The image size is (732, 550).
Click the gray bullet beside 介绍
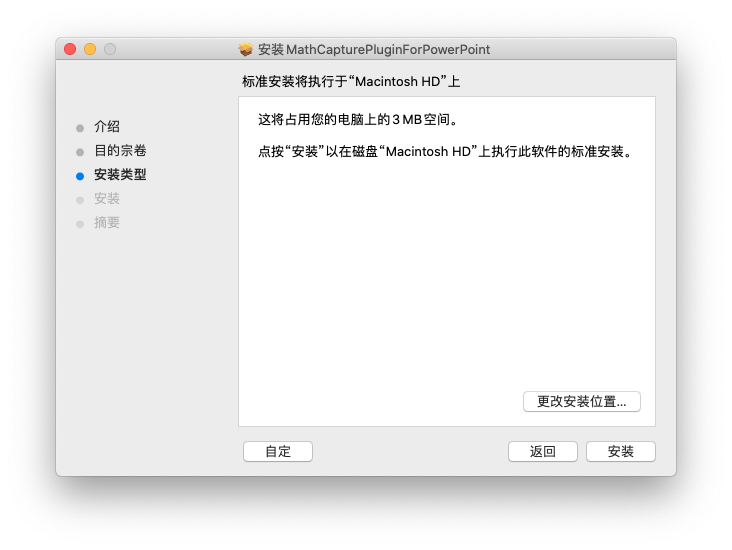(x=80, y=128)
